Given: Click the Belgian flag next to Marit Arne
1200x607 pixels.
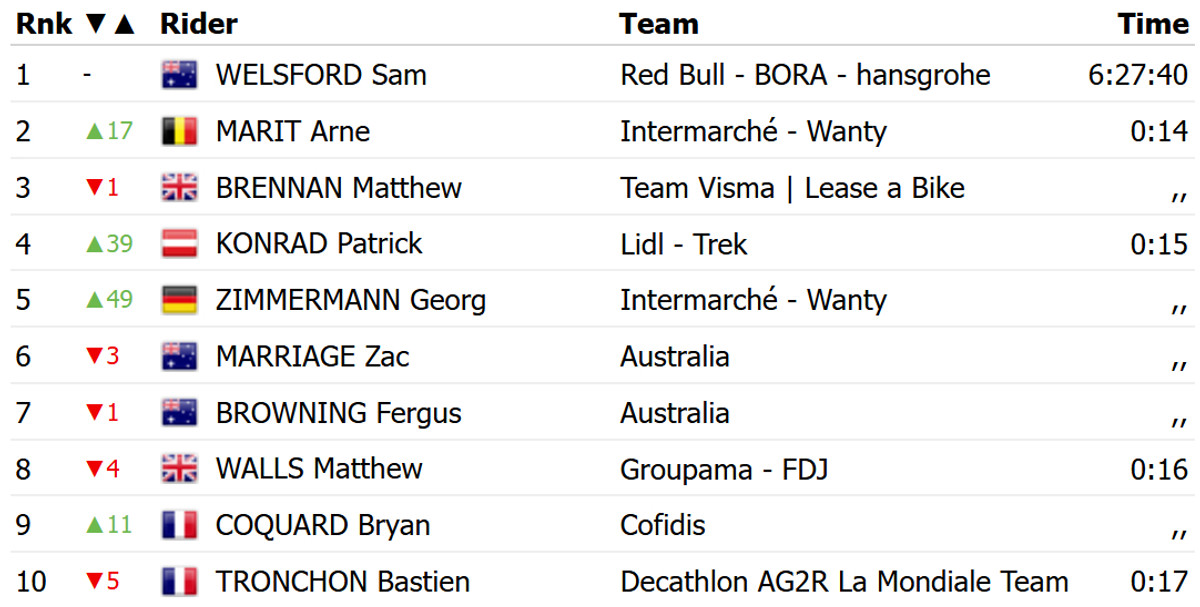Looking at the screenshot, I should click(179, 131).
